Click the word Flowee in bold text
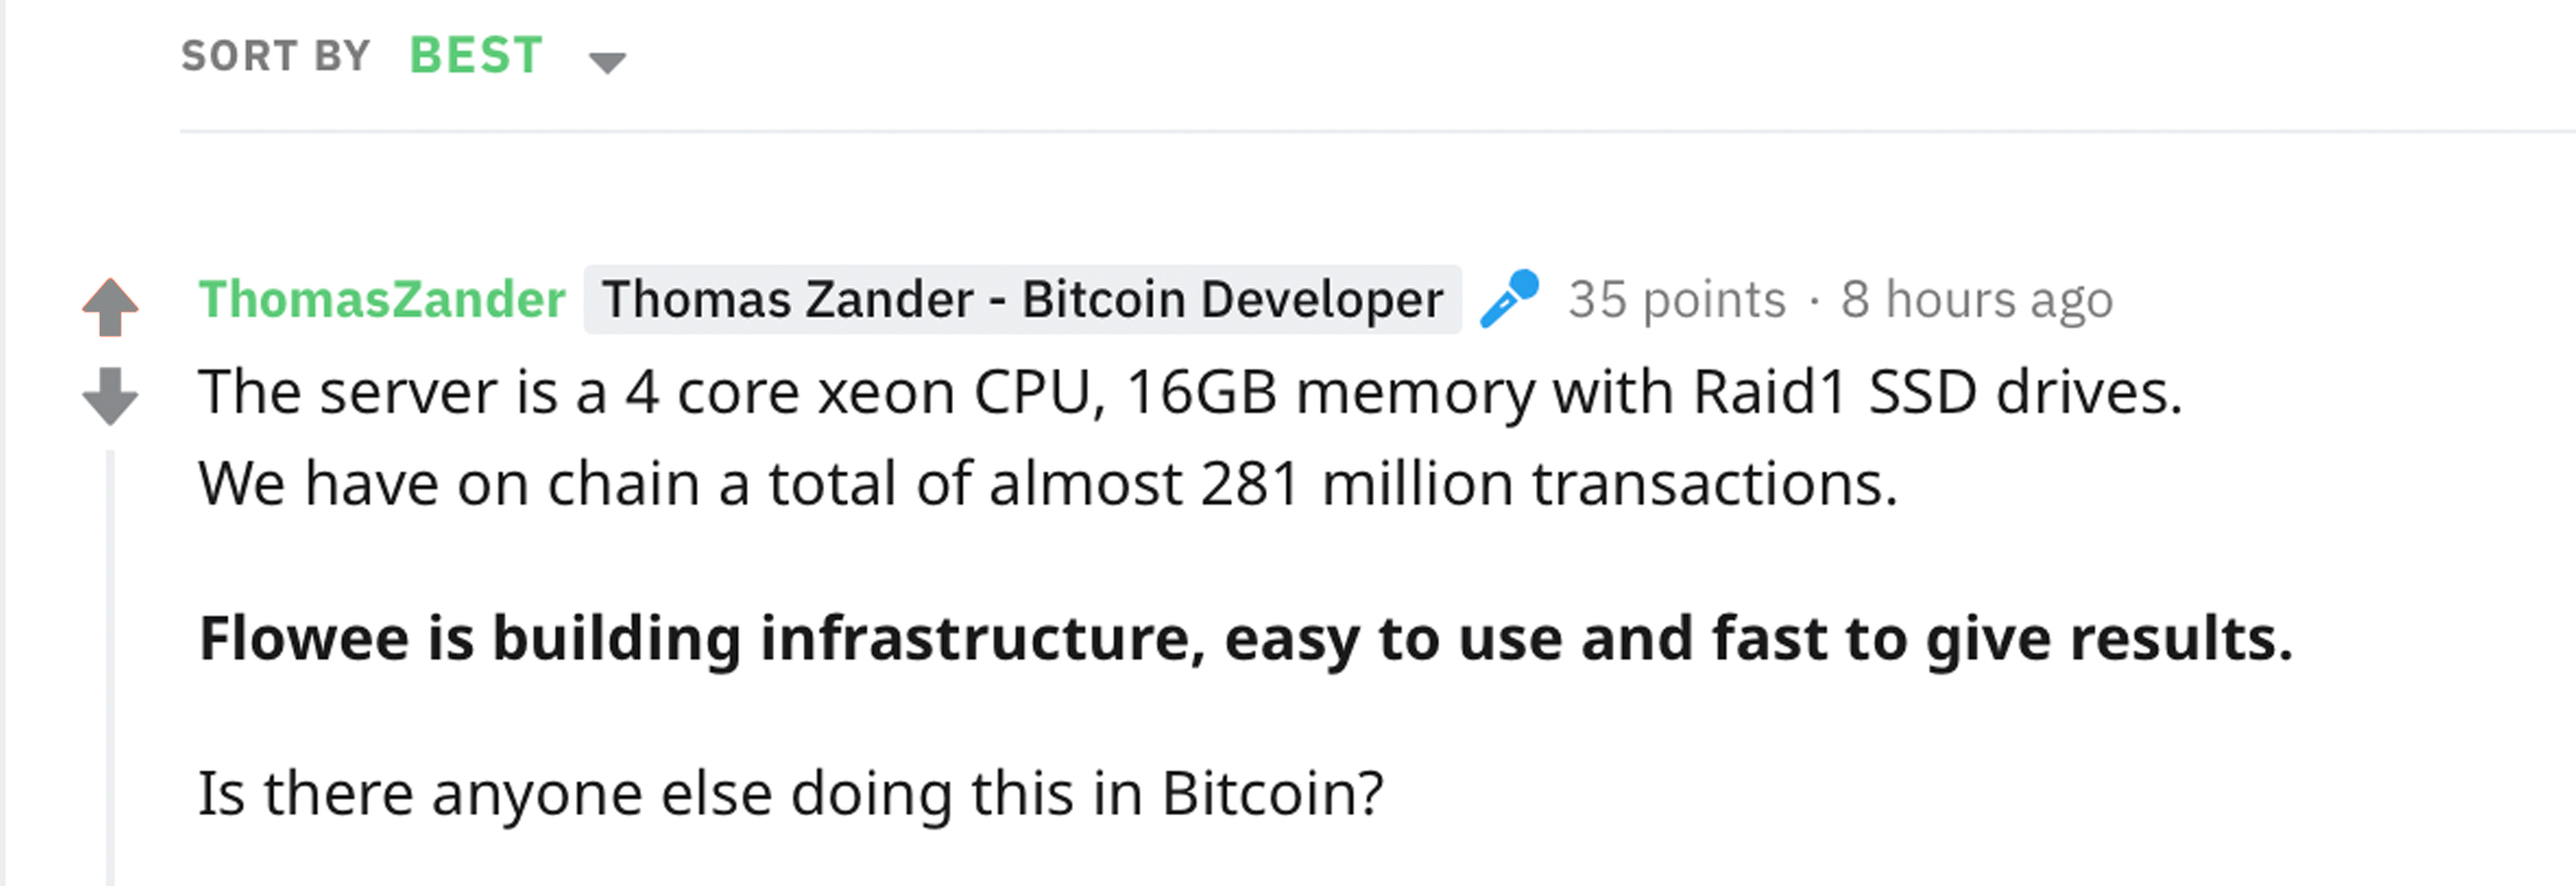 (x=304, y=638)
